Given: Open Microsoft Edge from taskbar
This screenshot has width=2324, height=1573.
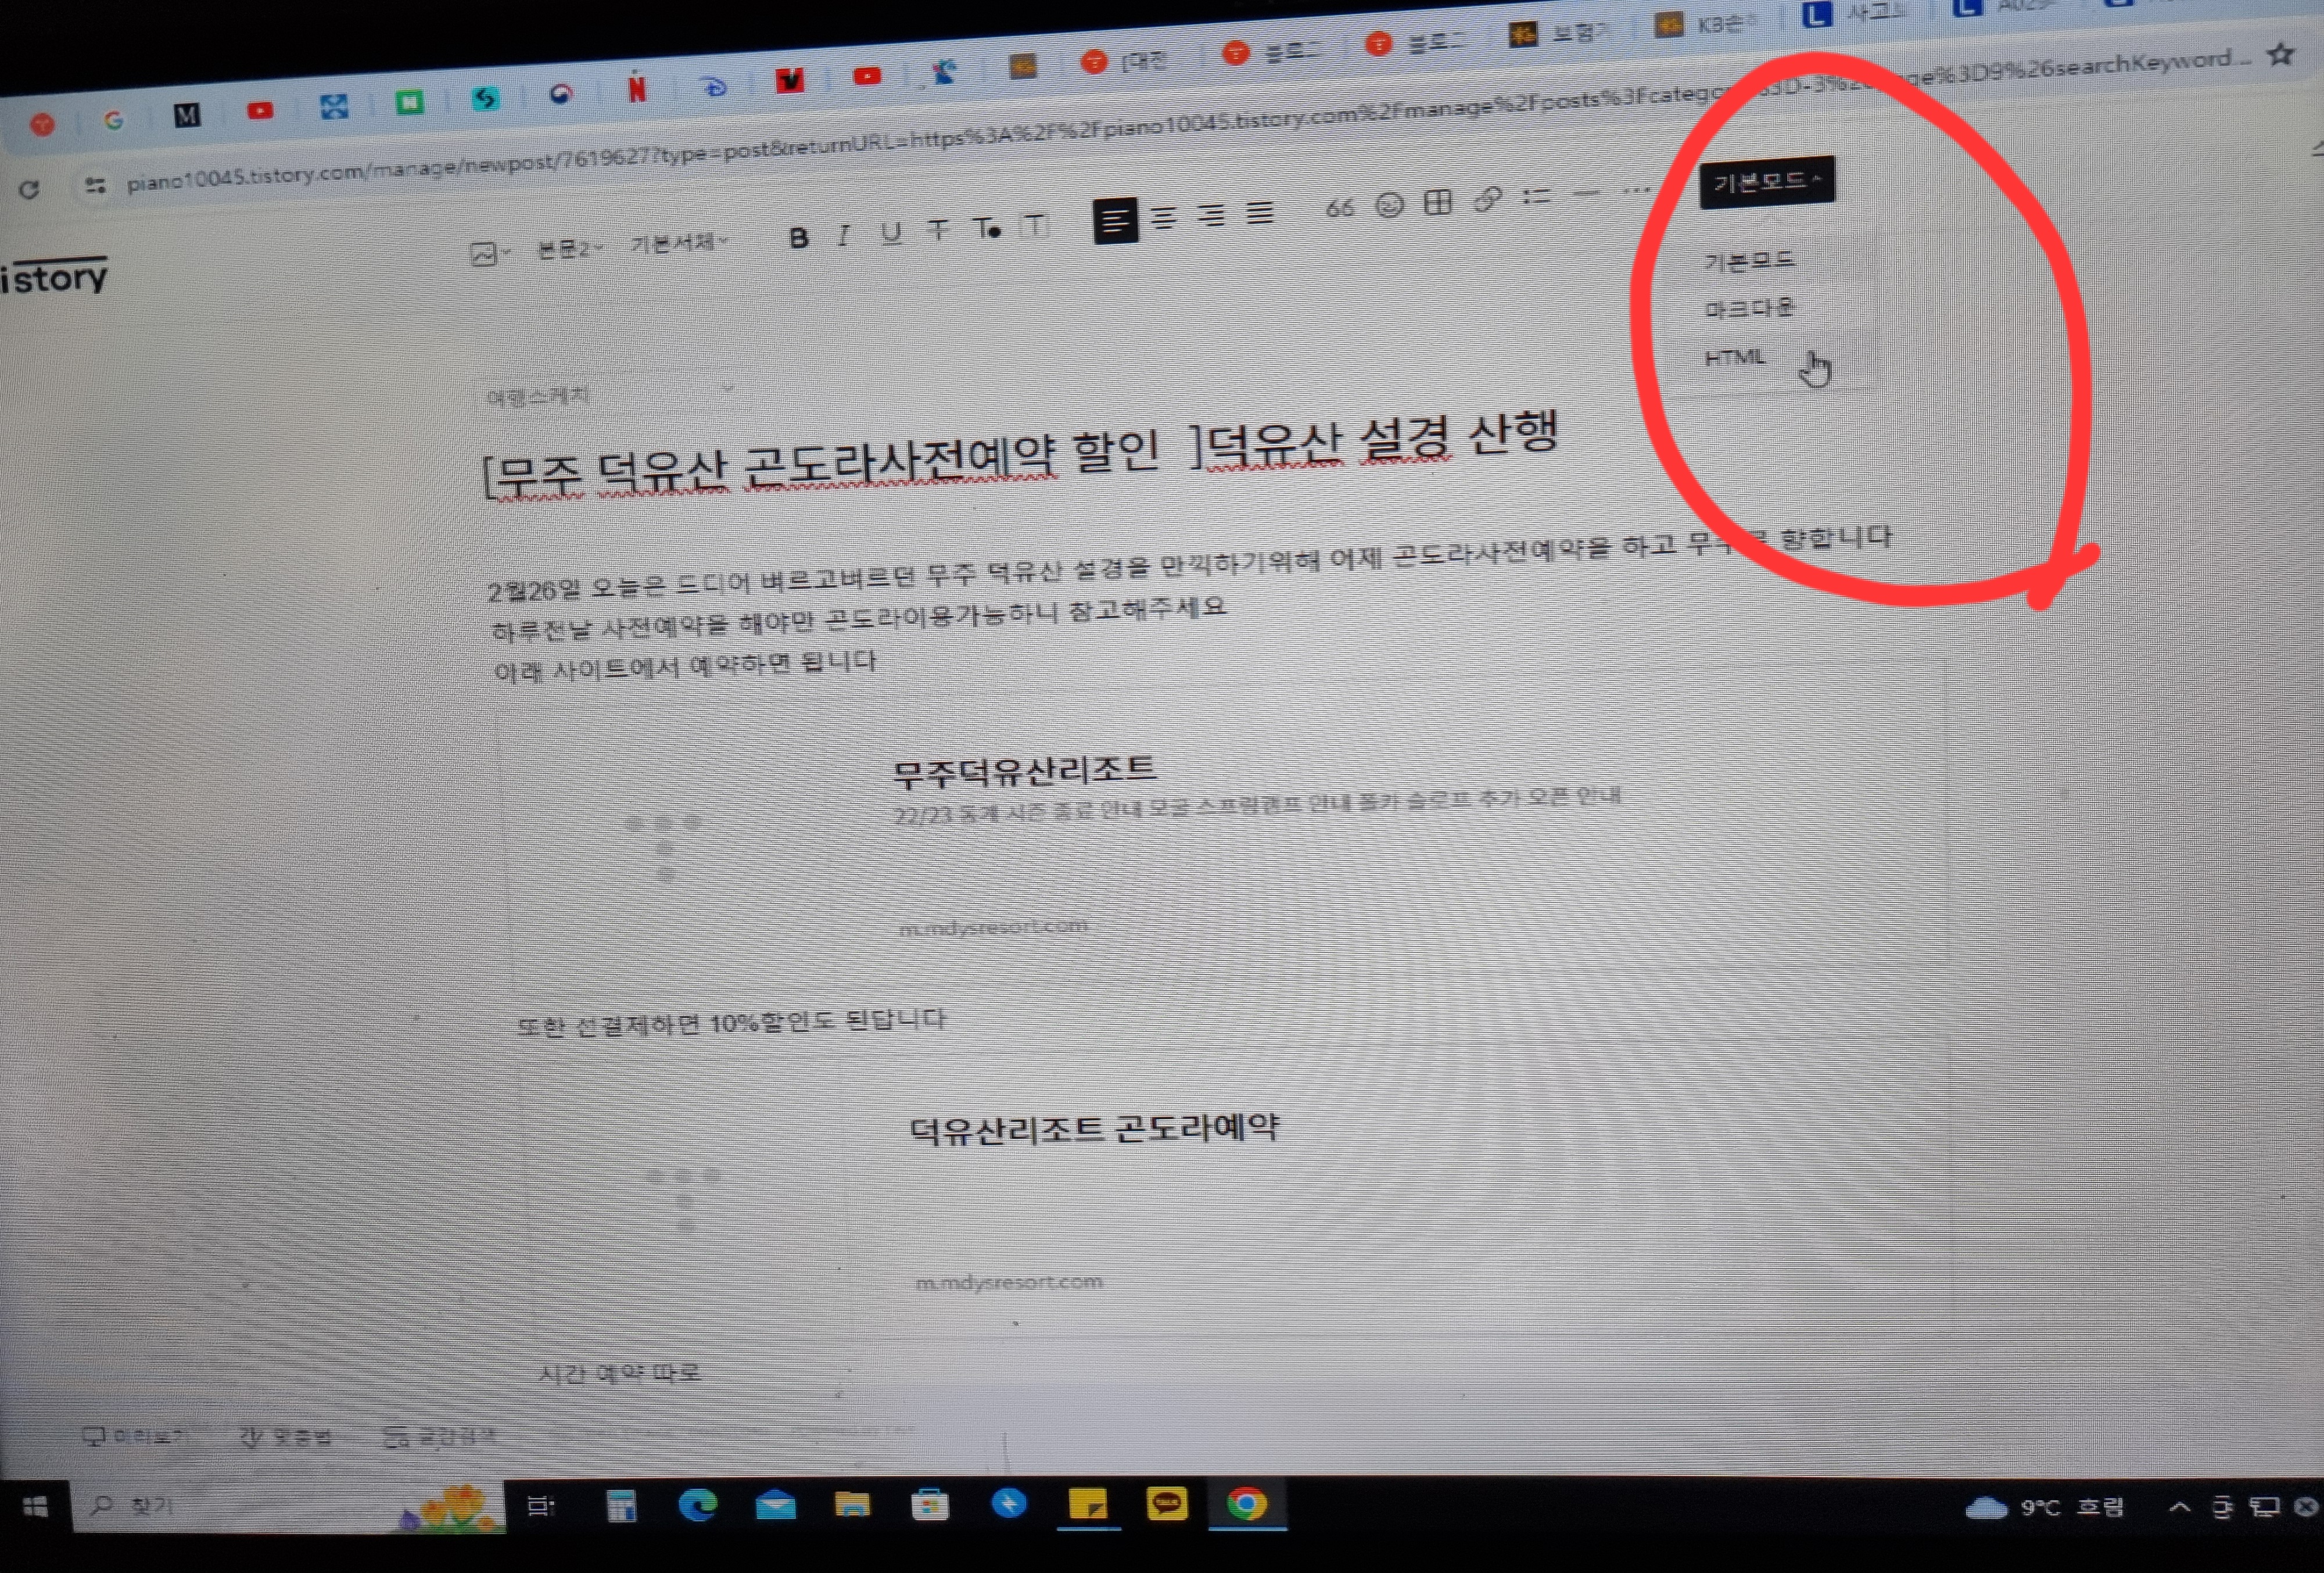Looking at the screenshot, I should click(698, 1505).
